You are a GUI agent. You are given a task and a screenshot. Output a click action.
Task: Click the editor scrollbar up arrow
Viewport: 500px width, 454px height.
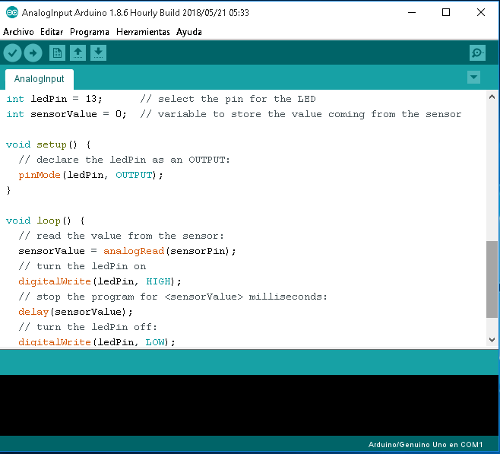[x=492, y=97]
